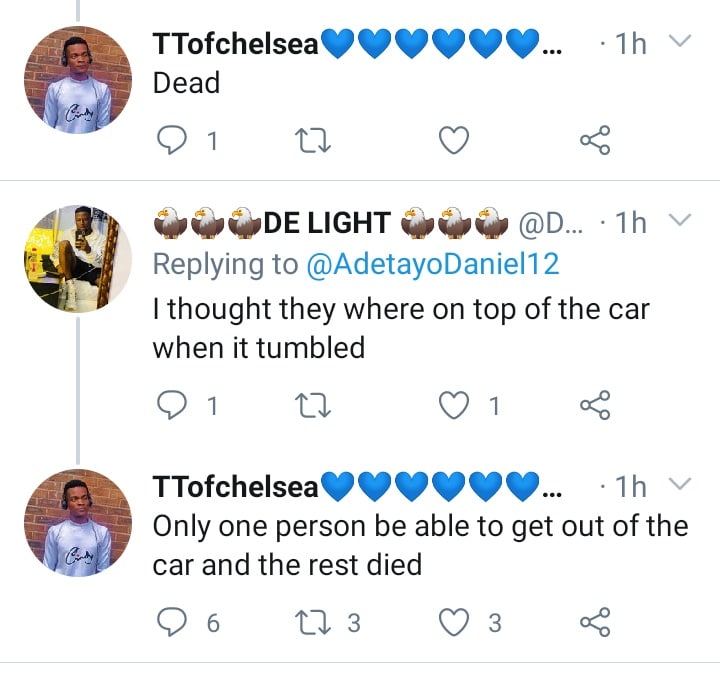Like the "Dead" tweet

pyautogui.click(x=454, y=142)
